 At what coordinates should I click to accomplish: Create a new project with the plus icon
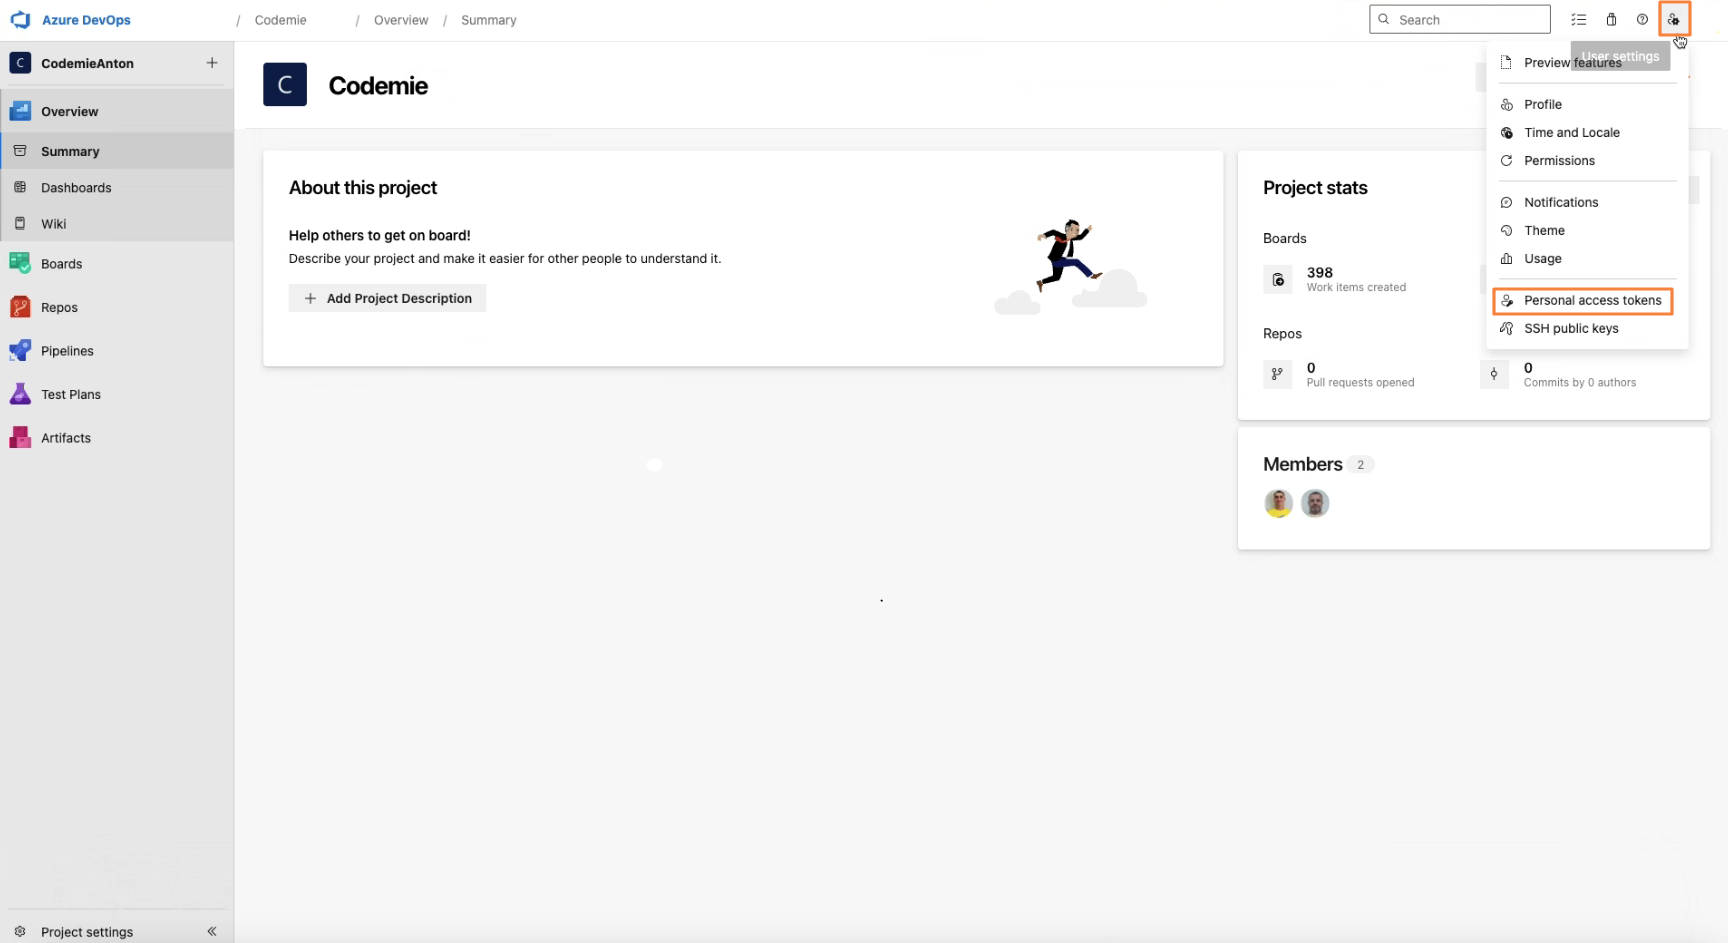pyautogui.click(x=212, y=62)
